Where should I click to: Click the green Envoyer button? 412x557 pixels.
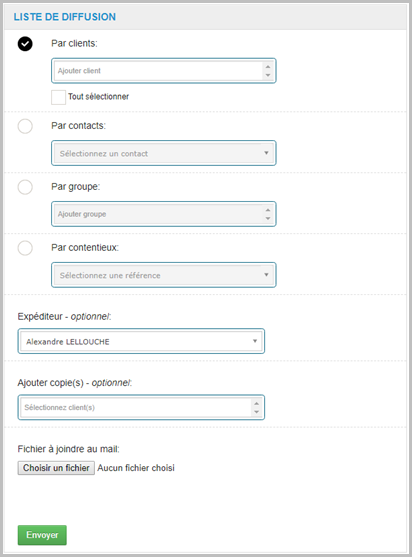click(x=42, y=535)
